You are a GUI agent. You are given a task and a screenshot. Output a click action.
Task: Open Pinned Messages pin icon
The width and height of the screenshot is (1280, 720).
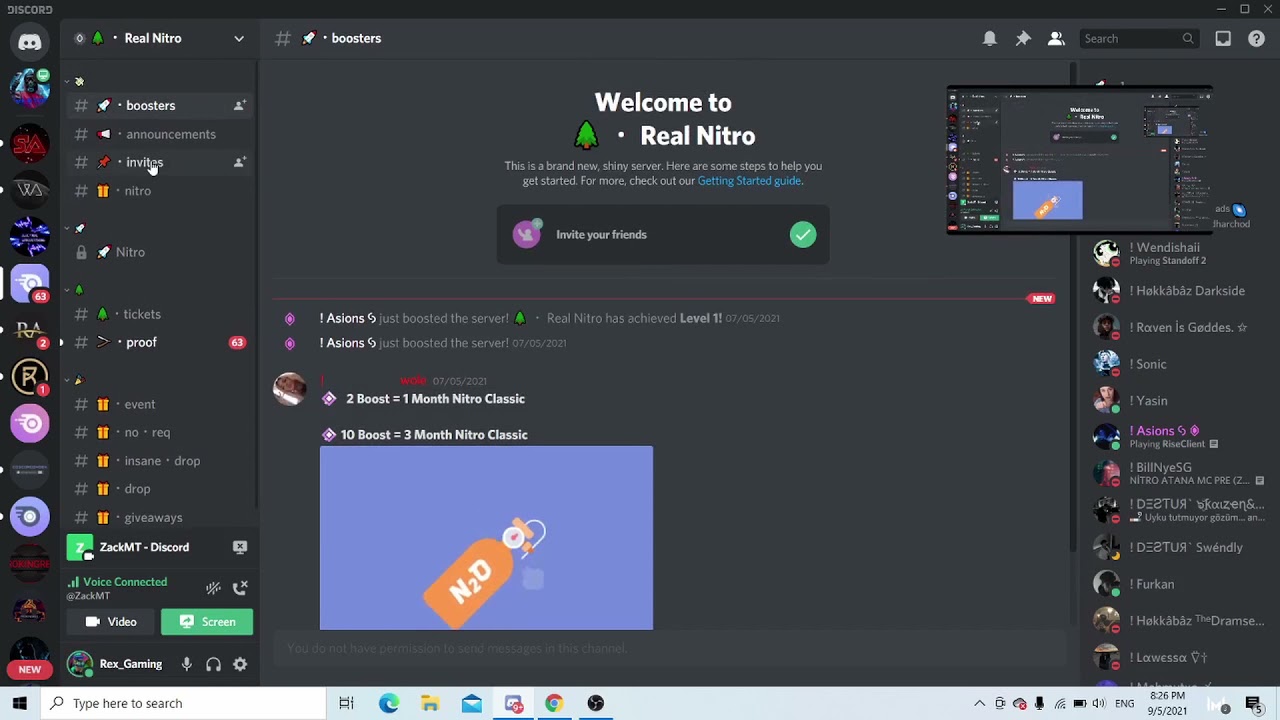coord(1023,38)
